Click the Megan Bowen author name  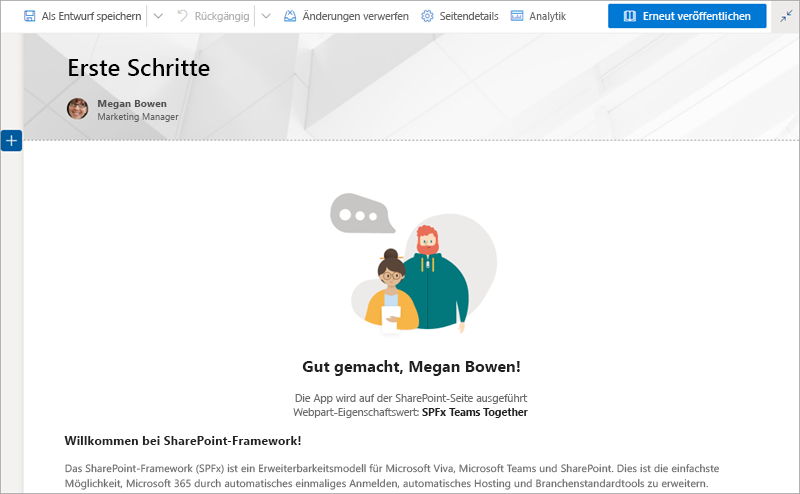pos(132,104)
